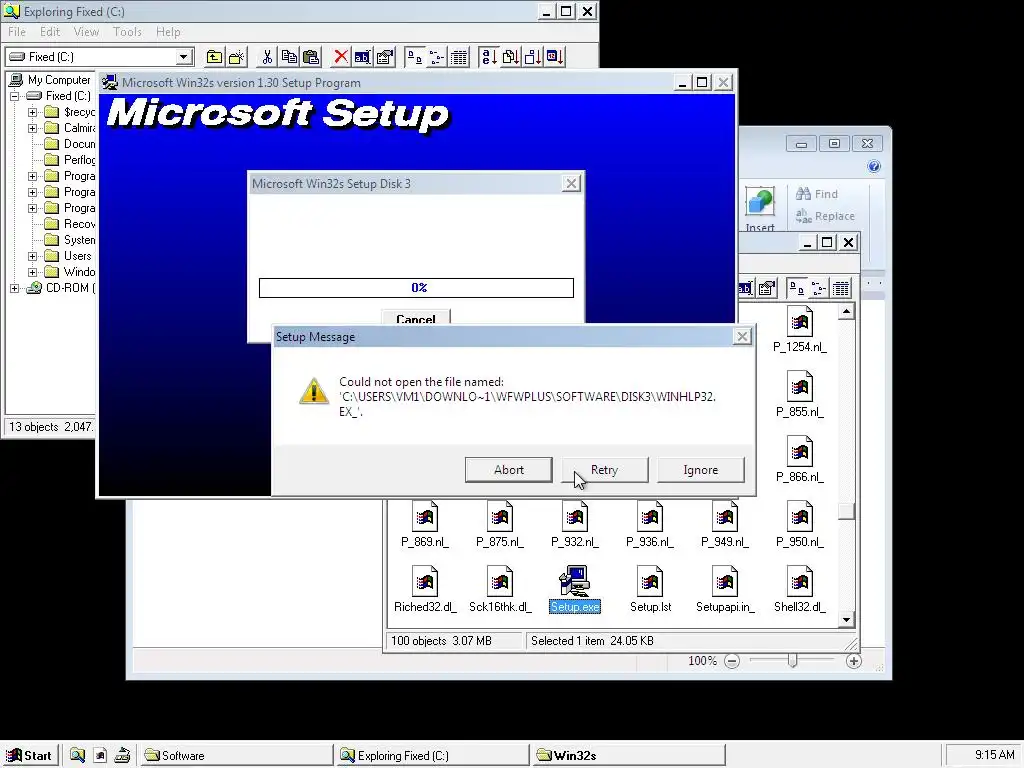Expand the Calmira folder node
The height and width of the screenshot is (768, 1024).
(32, 128)
